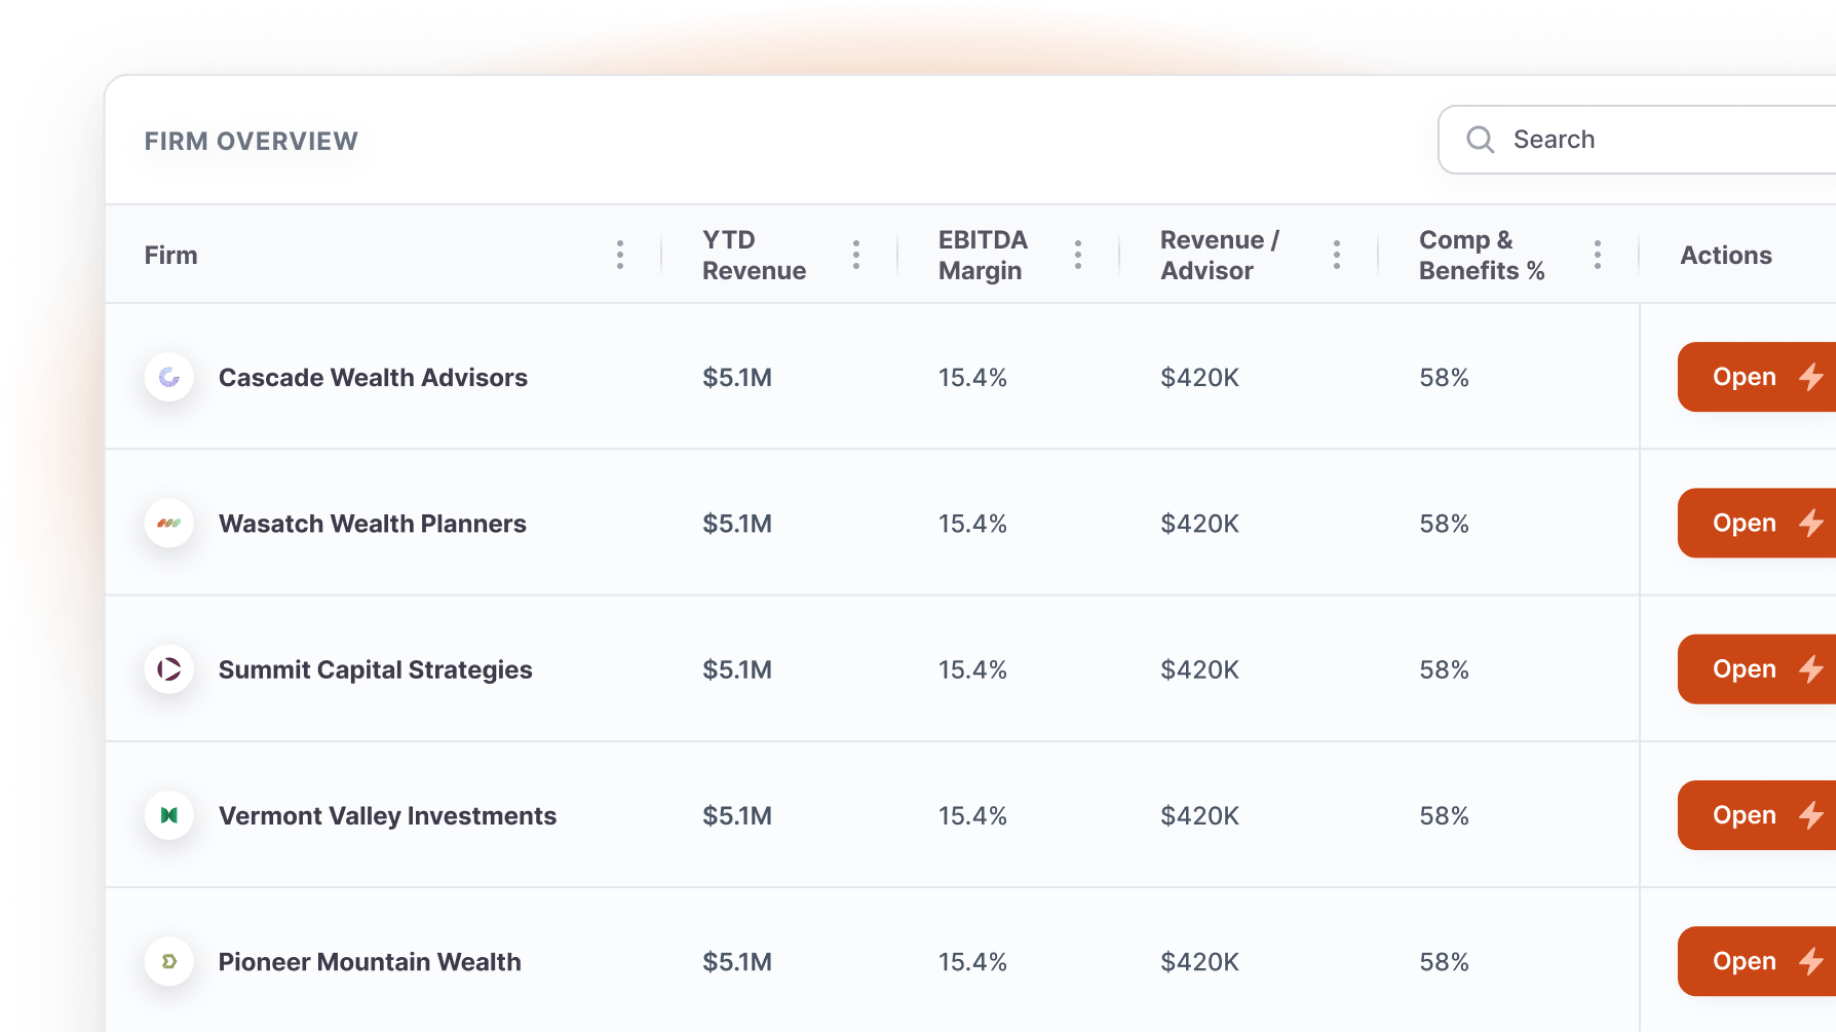Select the Summit Capital Strategies firm name
The height and width of the screenshot is (1032, 1836).
tap(375, 669)
